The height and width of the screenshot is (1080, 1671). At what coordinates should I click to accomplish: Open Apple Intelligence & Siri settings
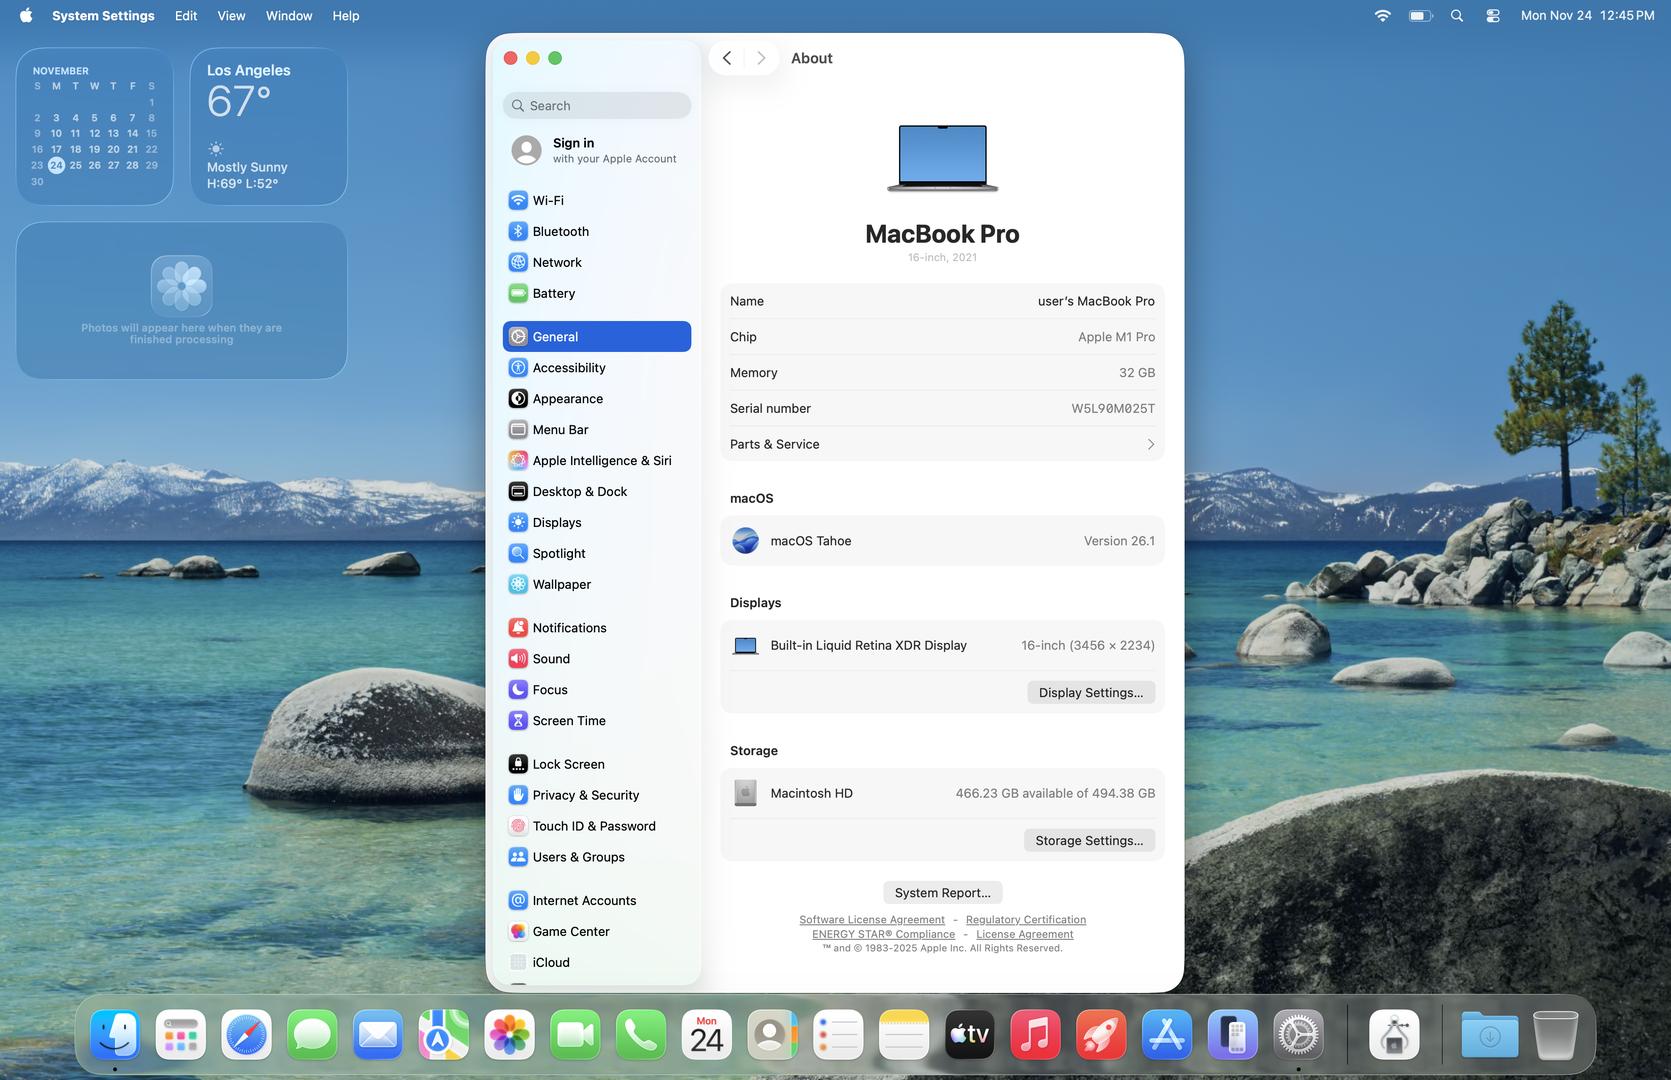point(600,460)
